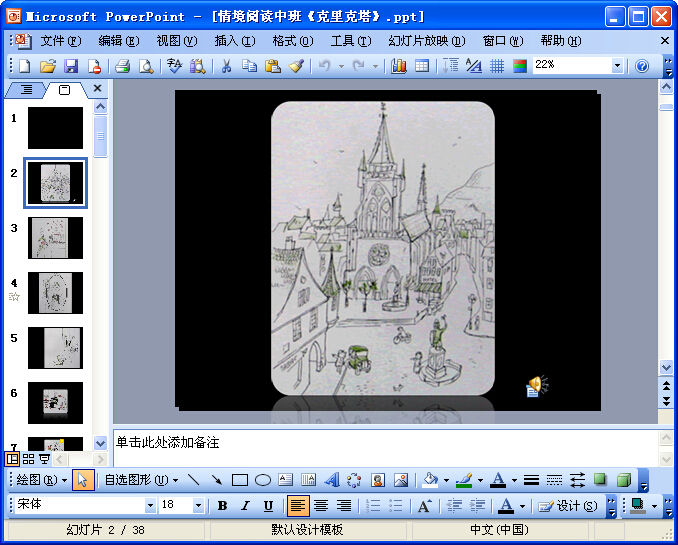Save the presentation with the floppy disk icon
The height and width of the screenshot is (545, 678).
pos(71,66)
